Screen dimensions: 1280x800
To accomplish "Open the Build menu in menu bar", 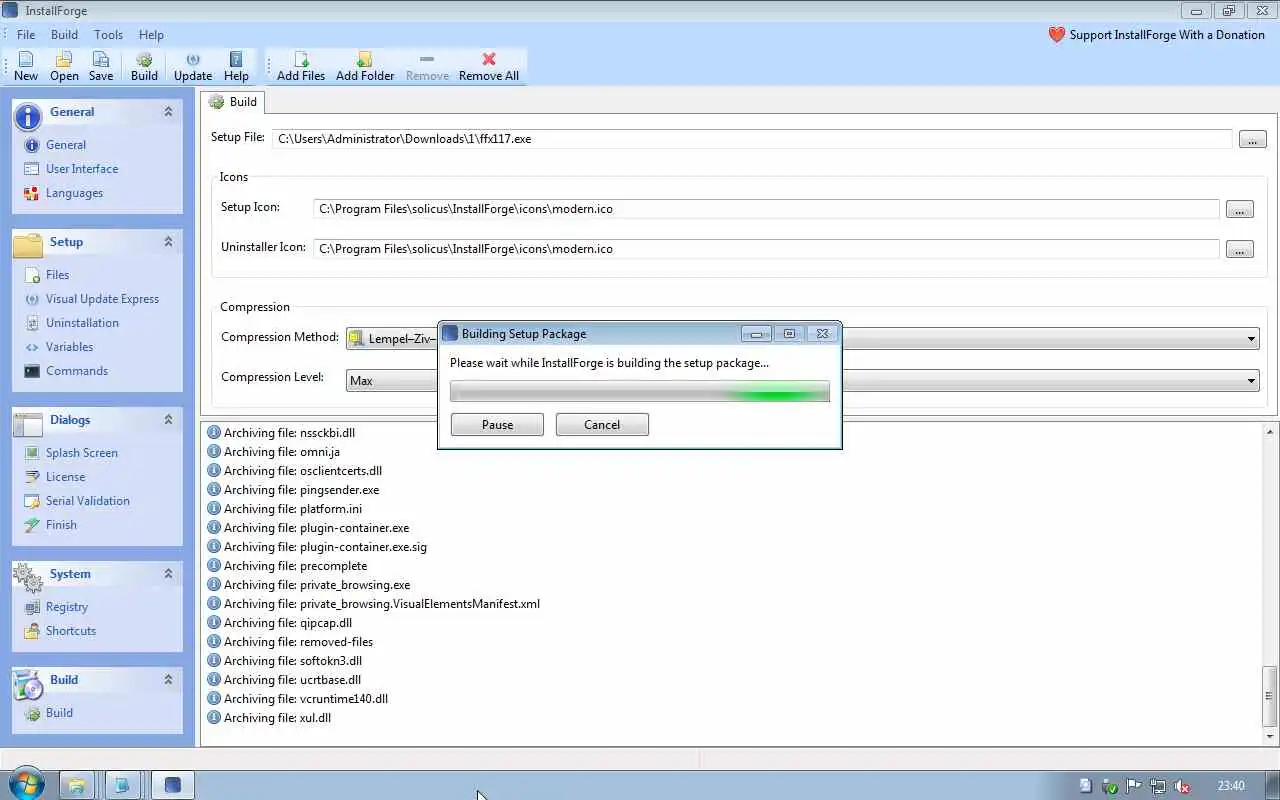I will (x=64, y=35).
